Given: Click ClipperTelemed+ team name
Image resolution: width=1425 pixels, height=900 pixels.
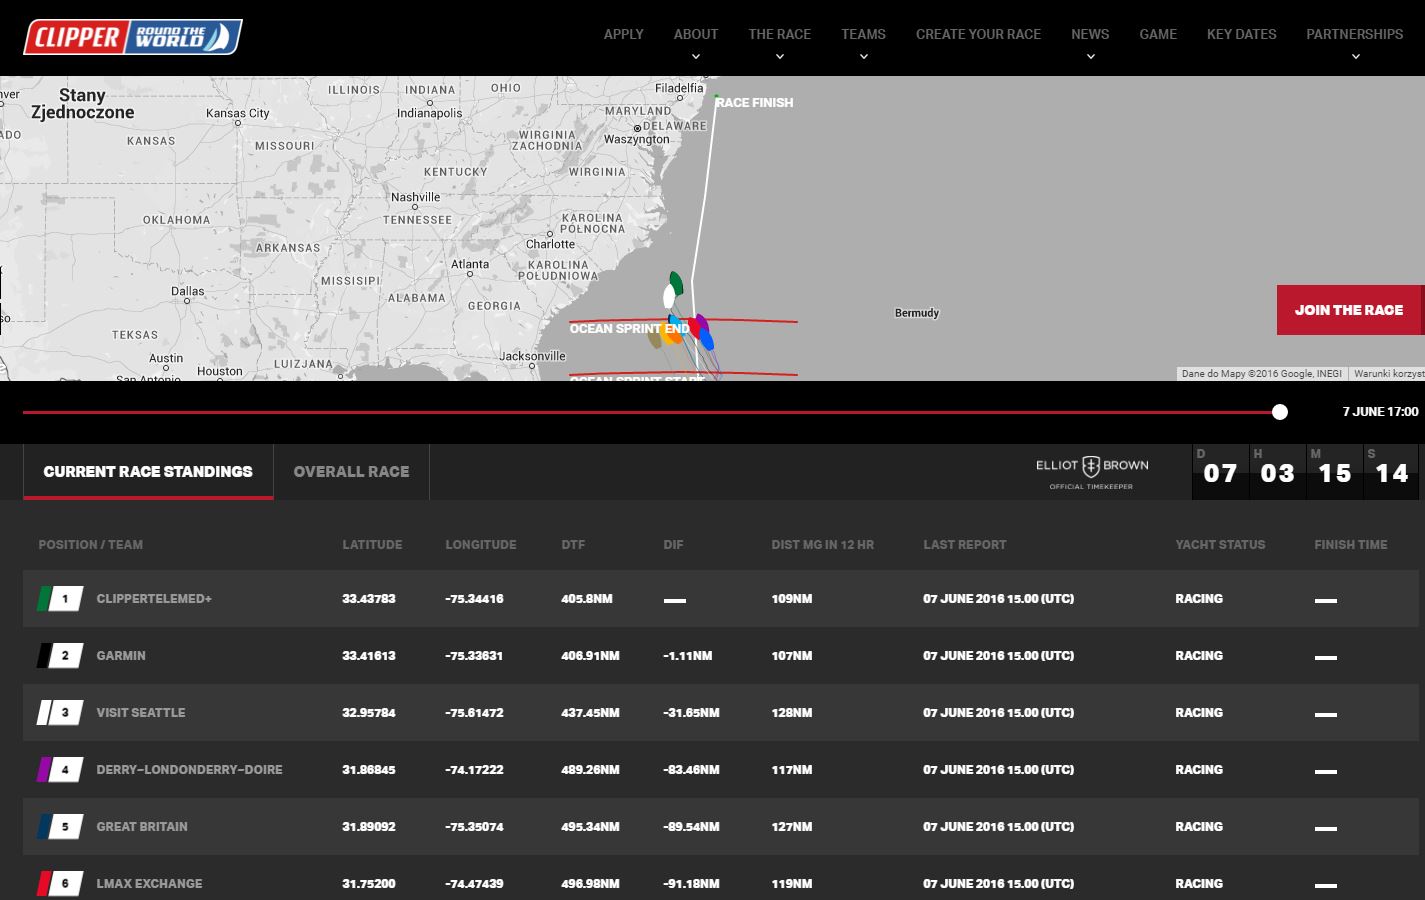Looking at the screenshot, I should point(154,599).
